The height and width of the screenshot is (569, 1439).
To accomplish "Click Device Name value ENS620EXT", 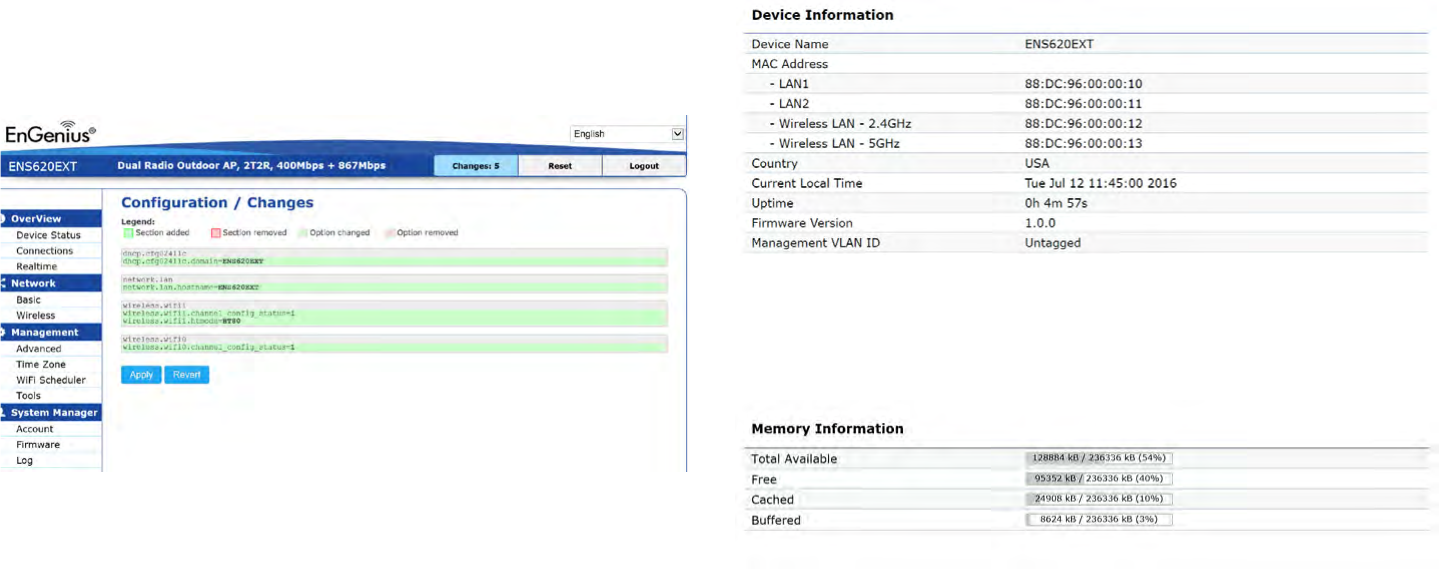I will pyautogui.click(x=1060, y=44).
